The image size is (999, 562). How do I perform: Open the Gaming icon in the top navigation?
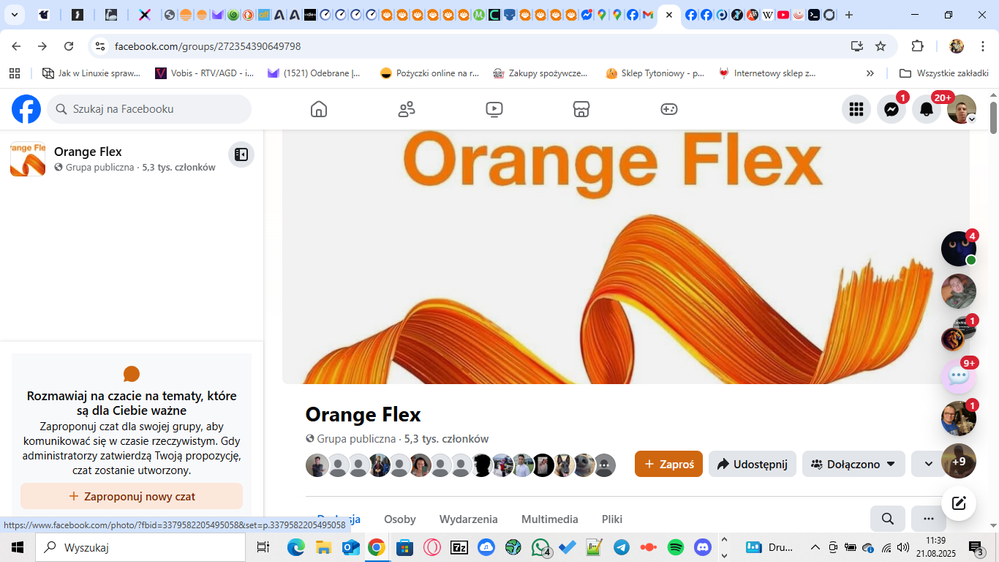point(668,110)
